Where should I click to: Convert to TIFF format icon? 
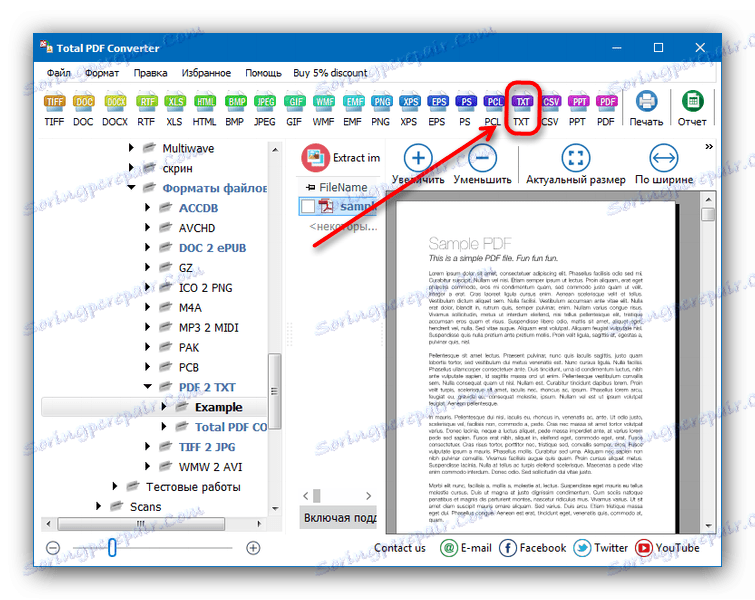coord(54,109)
